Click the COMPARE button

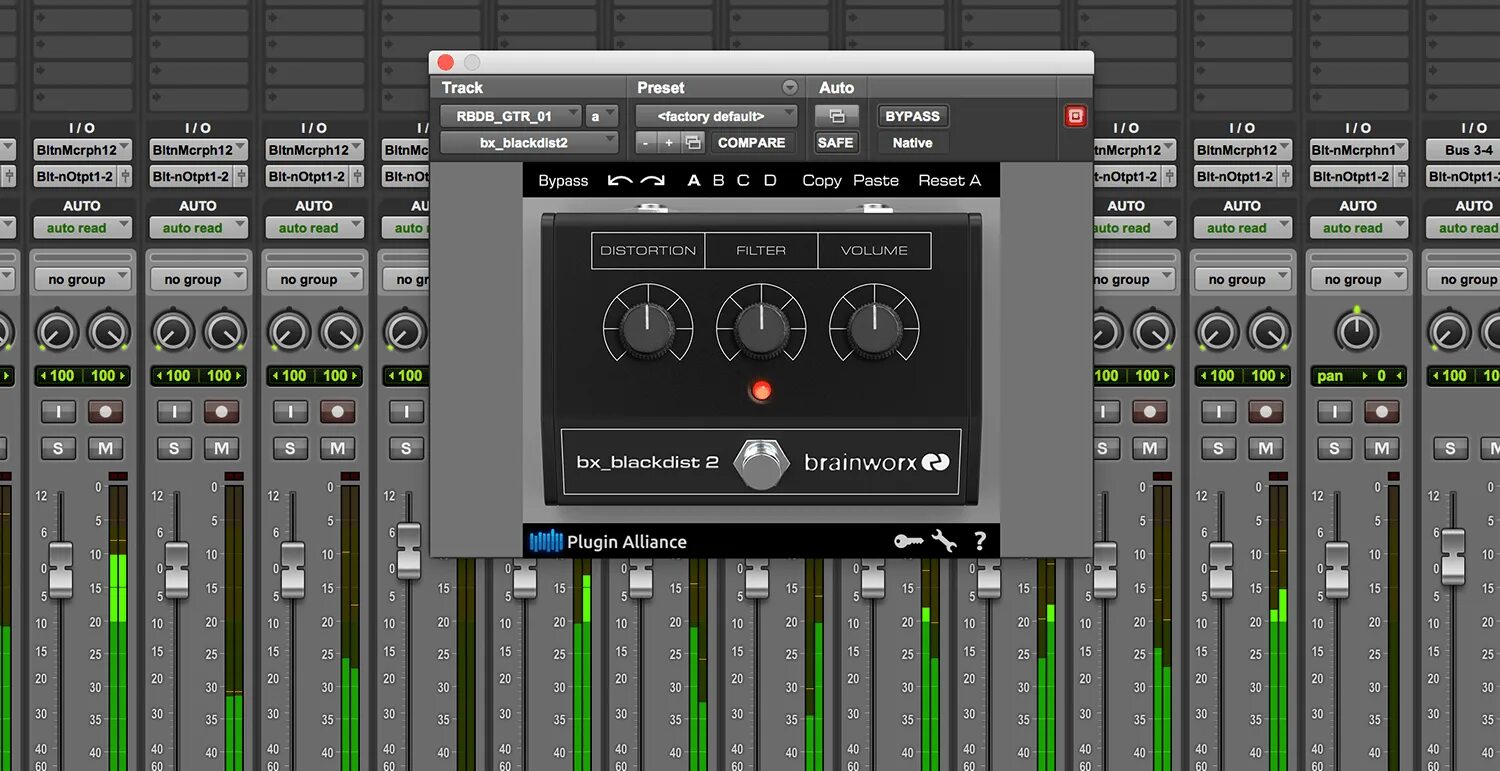click(751, 143)
